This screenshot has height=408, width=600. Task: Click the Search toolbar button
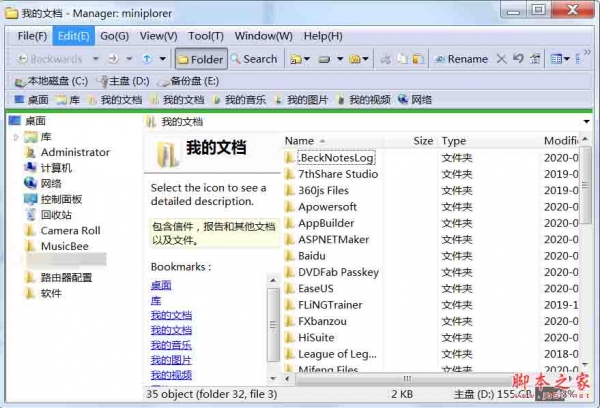pyautogui.click(x=253, y=59)
